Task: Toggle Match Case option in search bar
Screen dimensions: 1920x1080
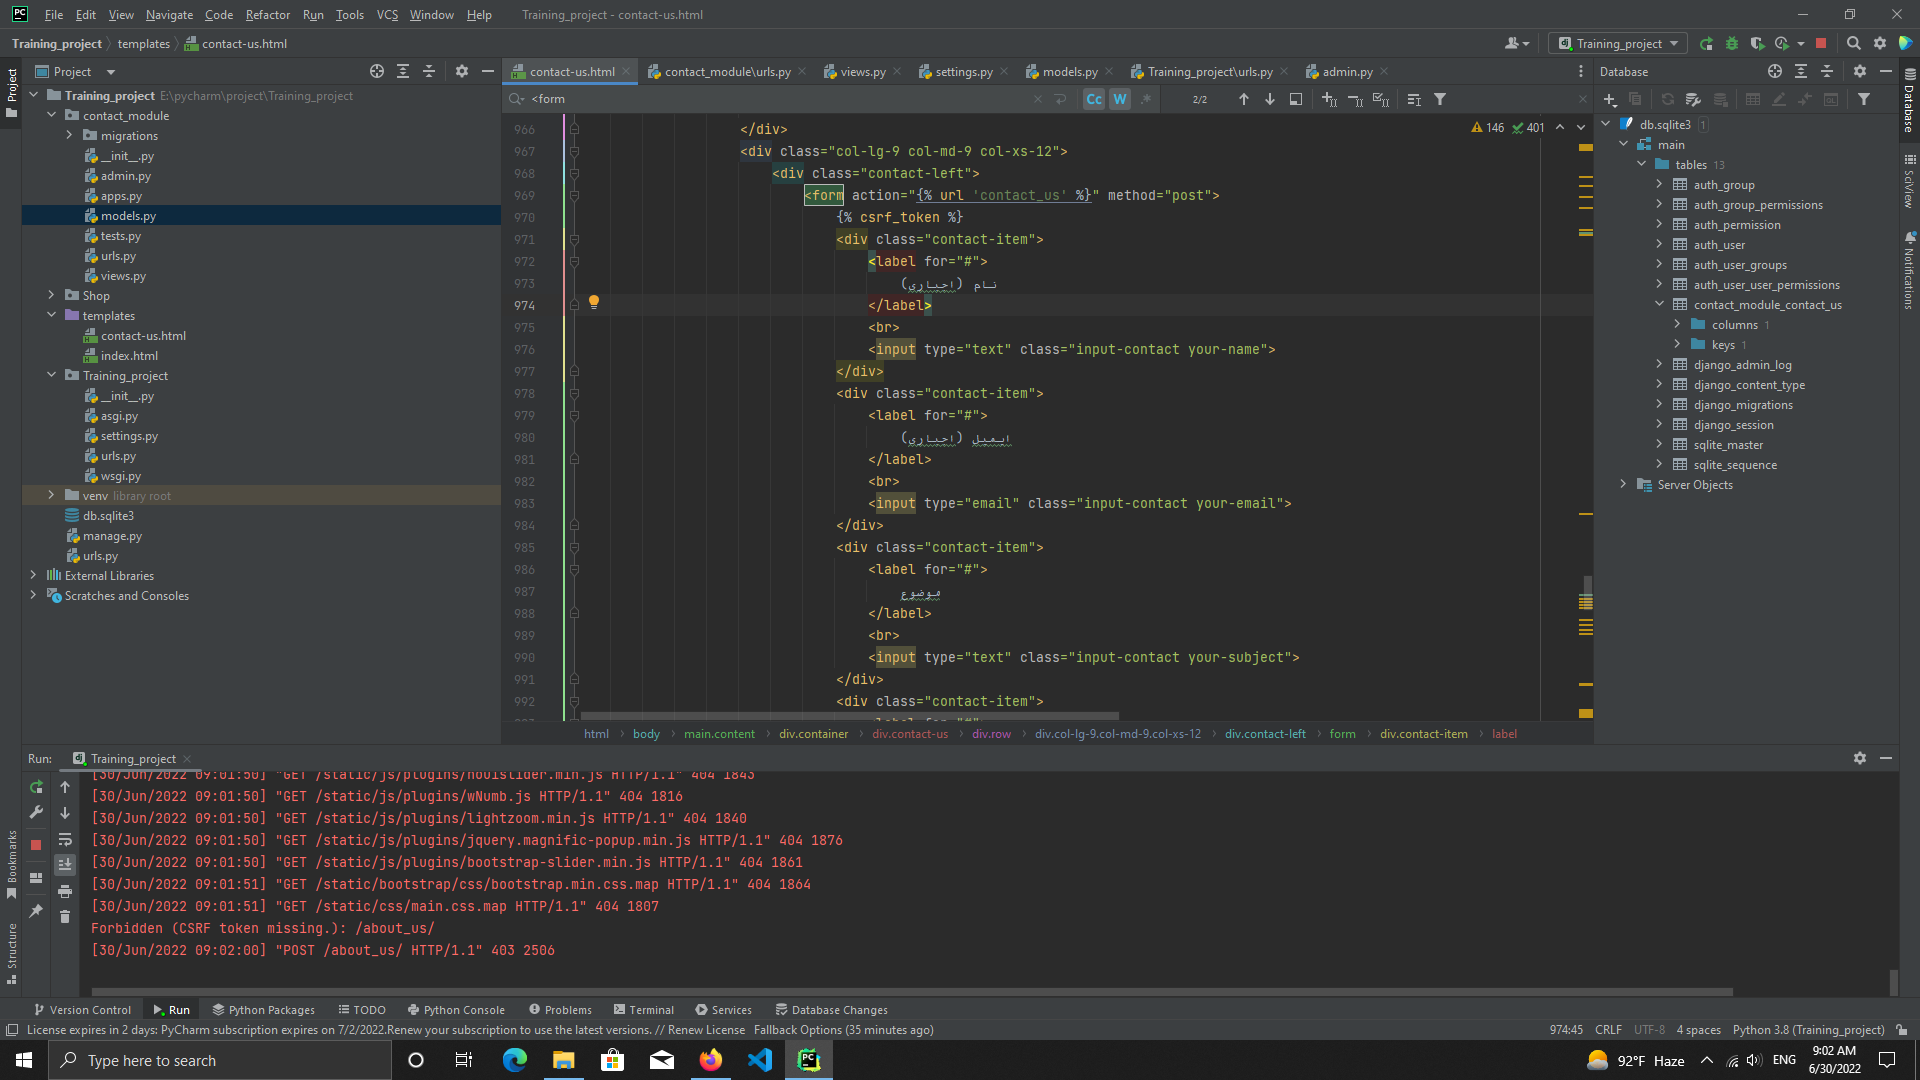Action: click(1094, 99)
